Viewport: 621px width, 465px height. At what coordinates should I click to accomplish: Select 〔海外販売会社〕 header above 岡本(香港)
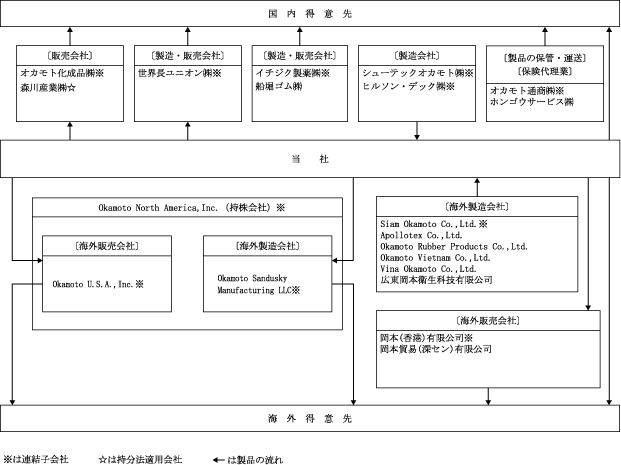[488, 320]
